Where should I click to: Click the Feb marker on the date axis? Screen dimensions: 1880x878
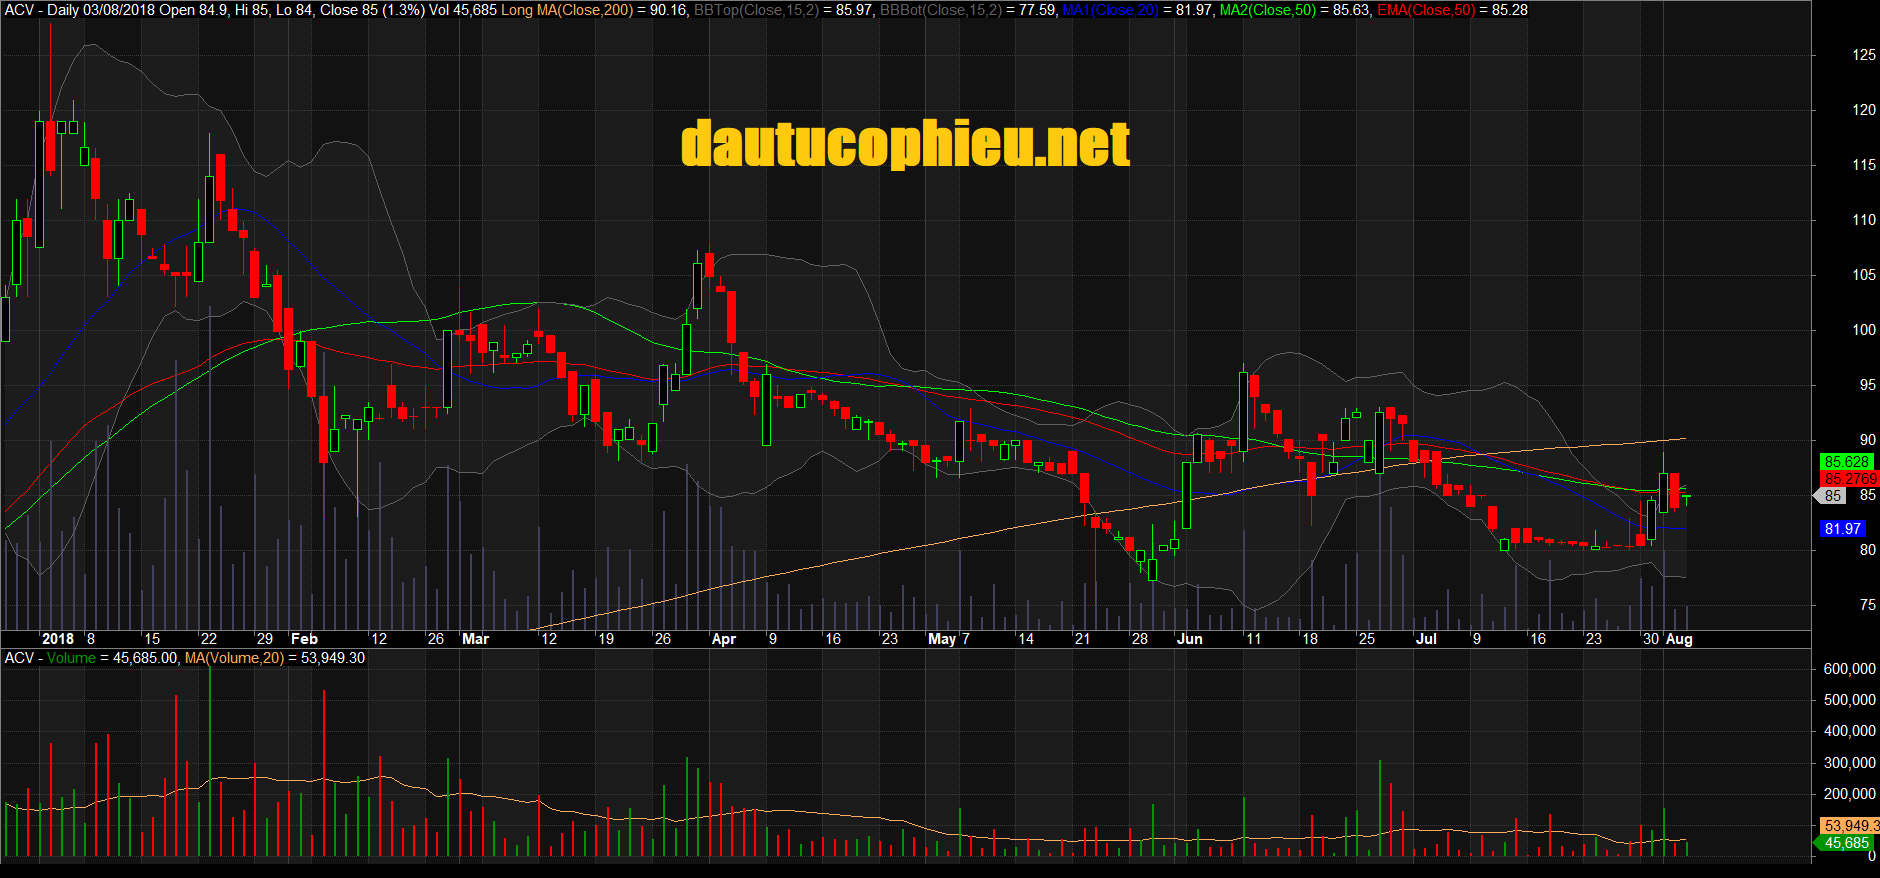point(304,639)
